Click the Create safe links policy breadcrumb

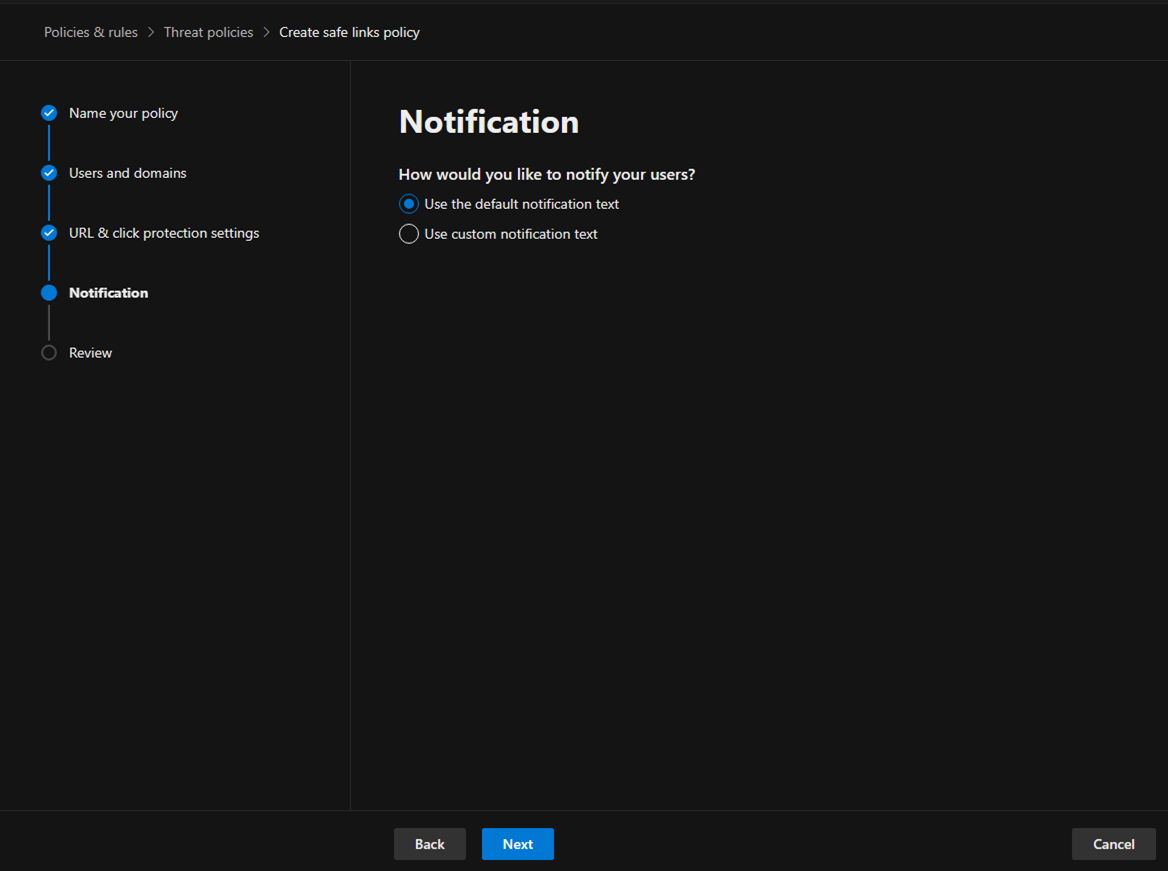[x=349, y=33]
